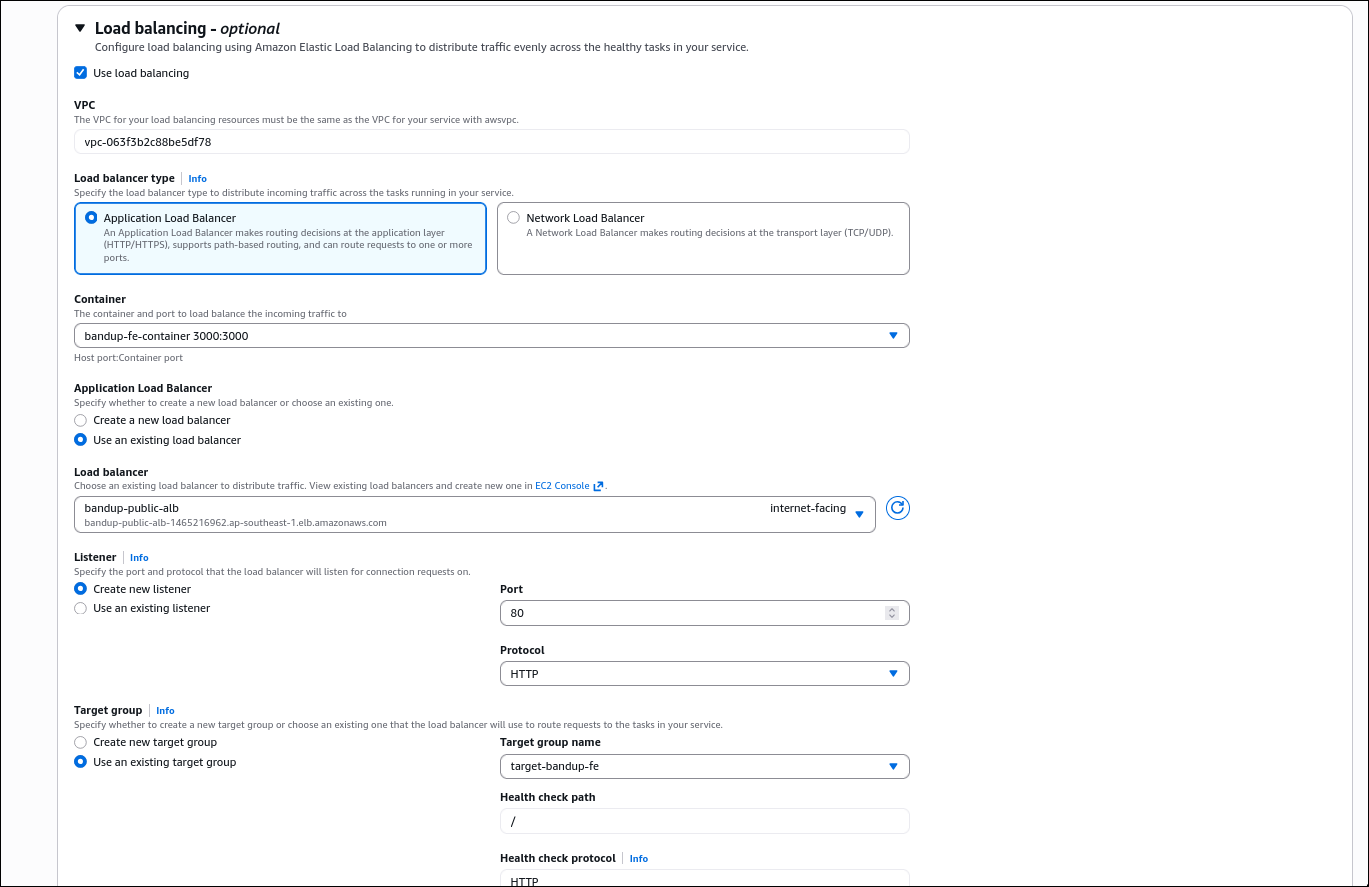The image size is (1369, 887).
Task: Click Info next to Health check protocol
Action: 638,858
